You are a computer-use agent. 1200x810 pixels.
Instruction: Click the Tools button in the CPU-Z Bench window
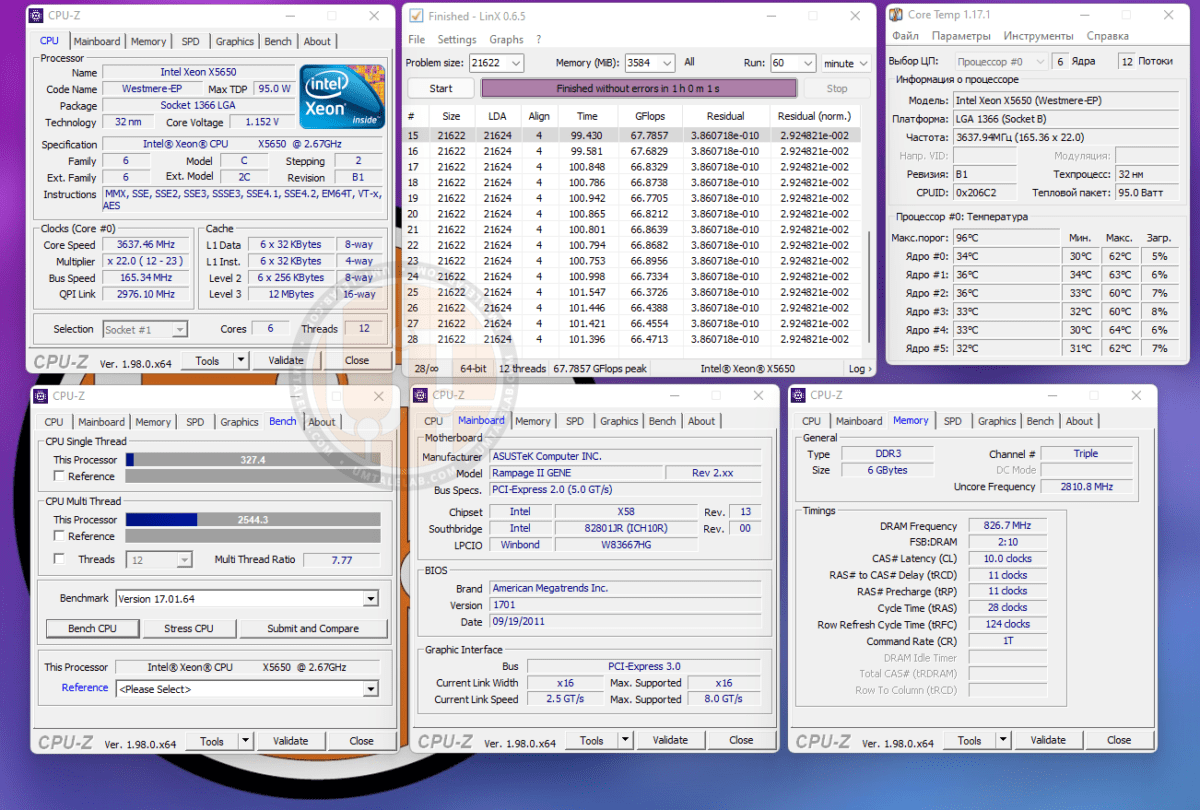[211, 741]
